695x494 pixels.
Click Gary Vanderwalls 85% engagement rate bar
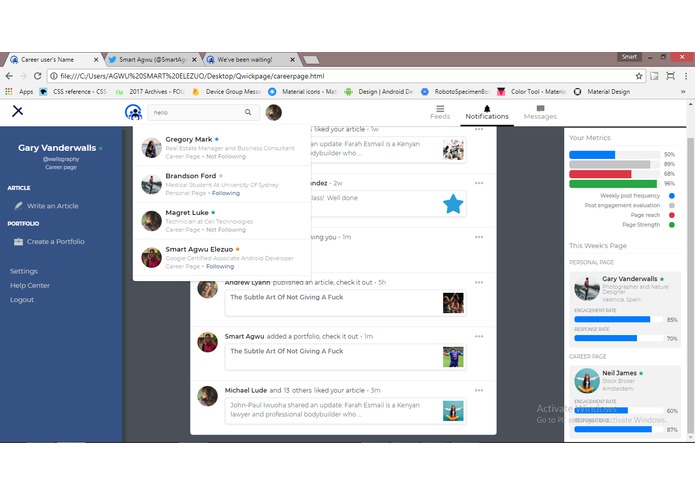tap(612, 319)
